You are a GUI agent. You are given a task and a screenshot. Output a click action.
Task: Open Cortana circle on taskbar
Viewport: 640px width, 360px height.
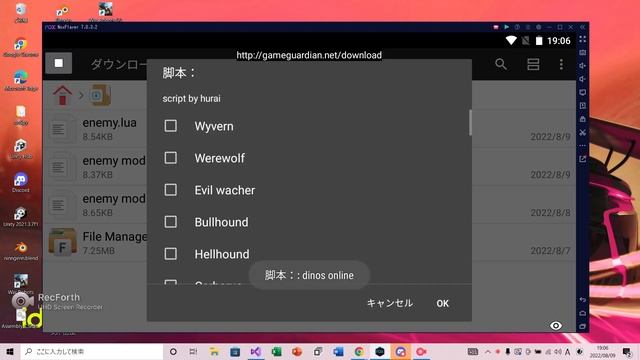173,351
